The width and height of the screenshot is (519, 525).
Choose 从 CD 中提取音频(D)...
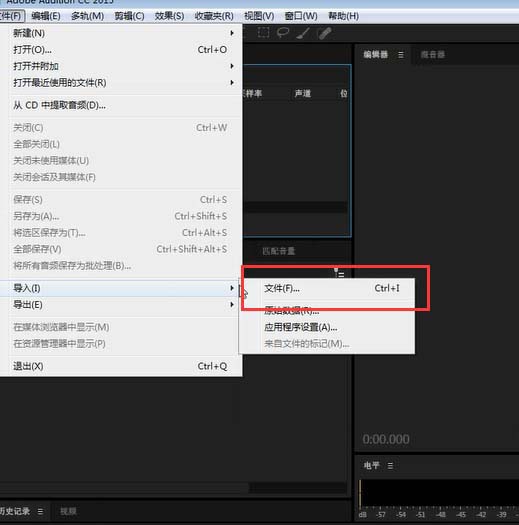121,105
